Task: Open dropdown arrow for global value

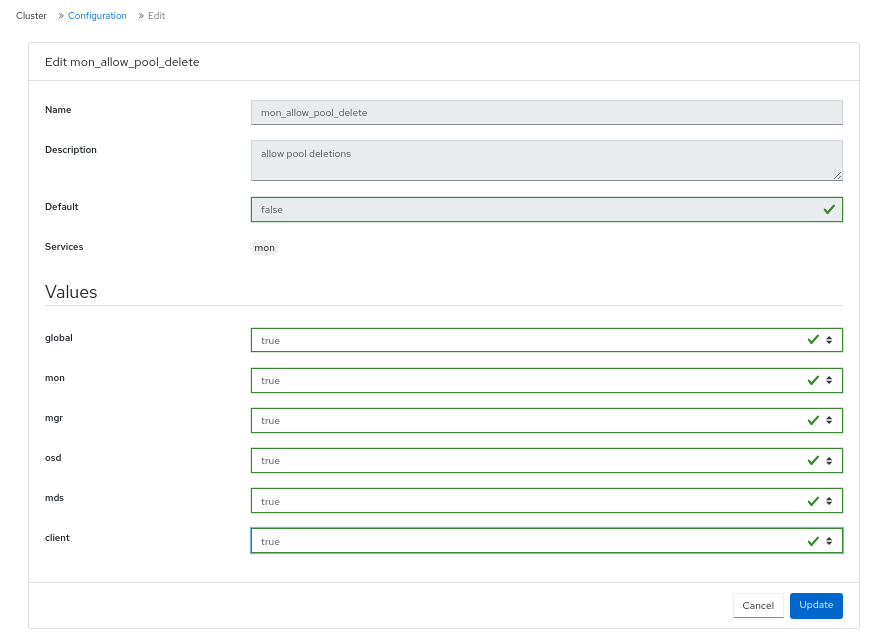Action: 829,340
